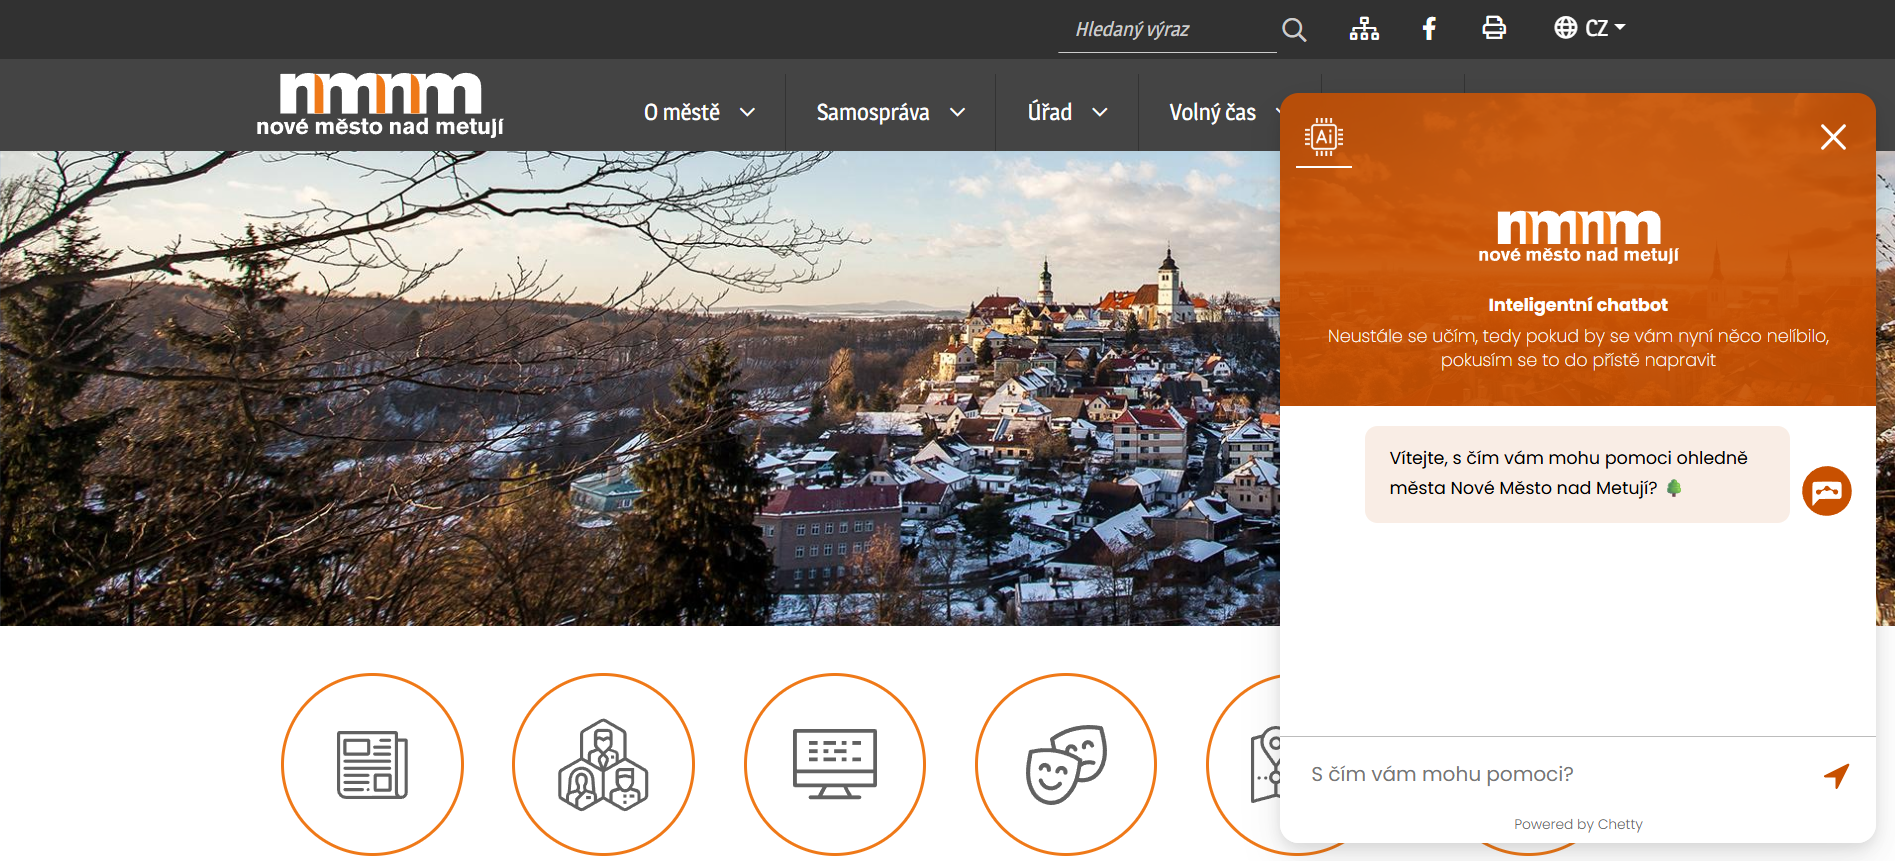Open the people hexagons circle icon

pos(603,764)
